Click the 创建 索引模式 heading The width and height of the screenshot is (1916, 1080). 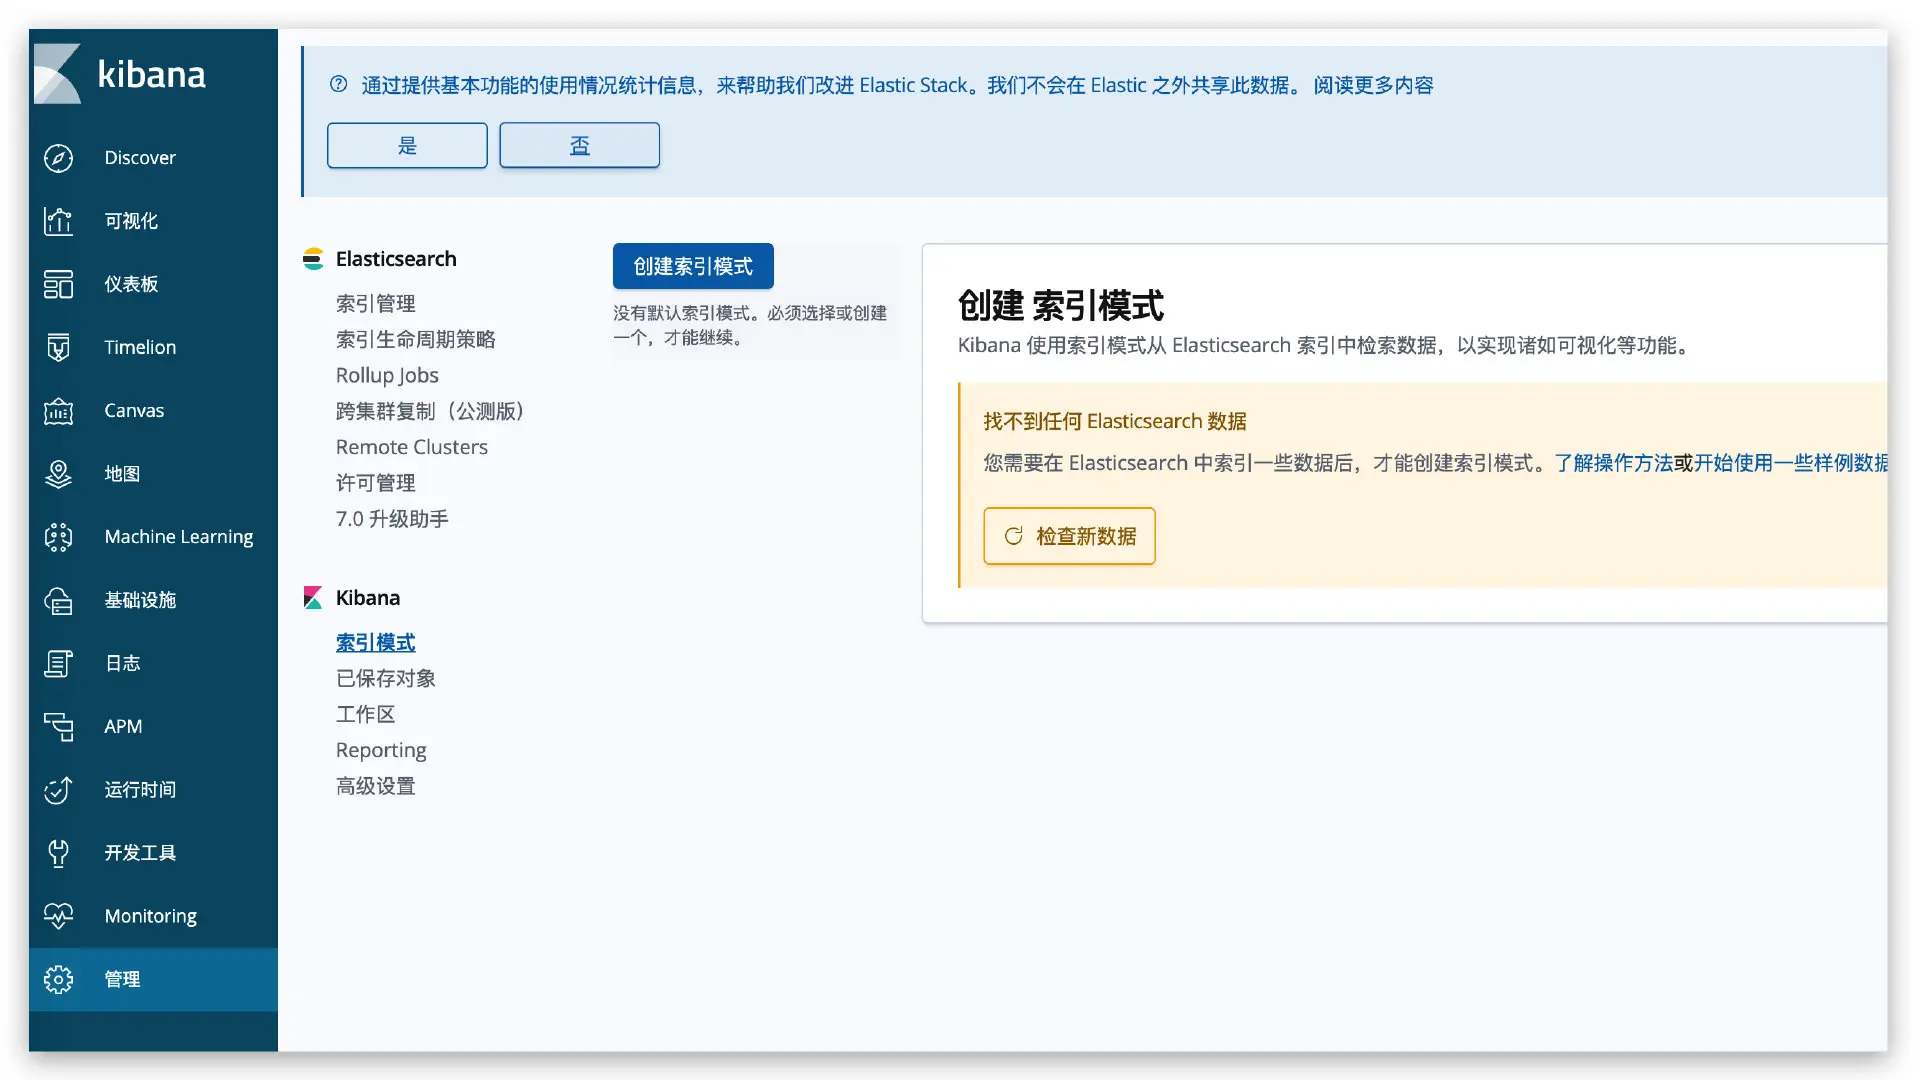(1061, 305)
